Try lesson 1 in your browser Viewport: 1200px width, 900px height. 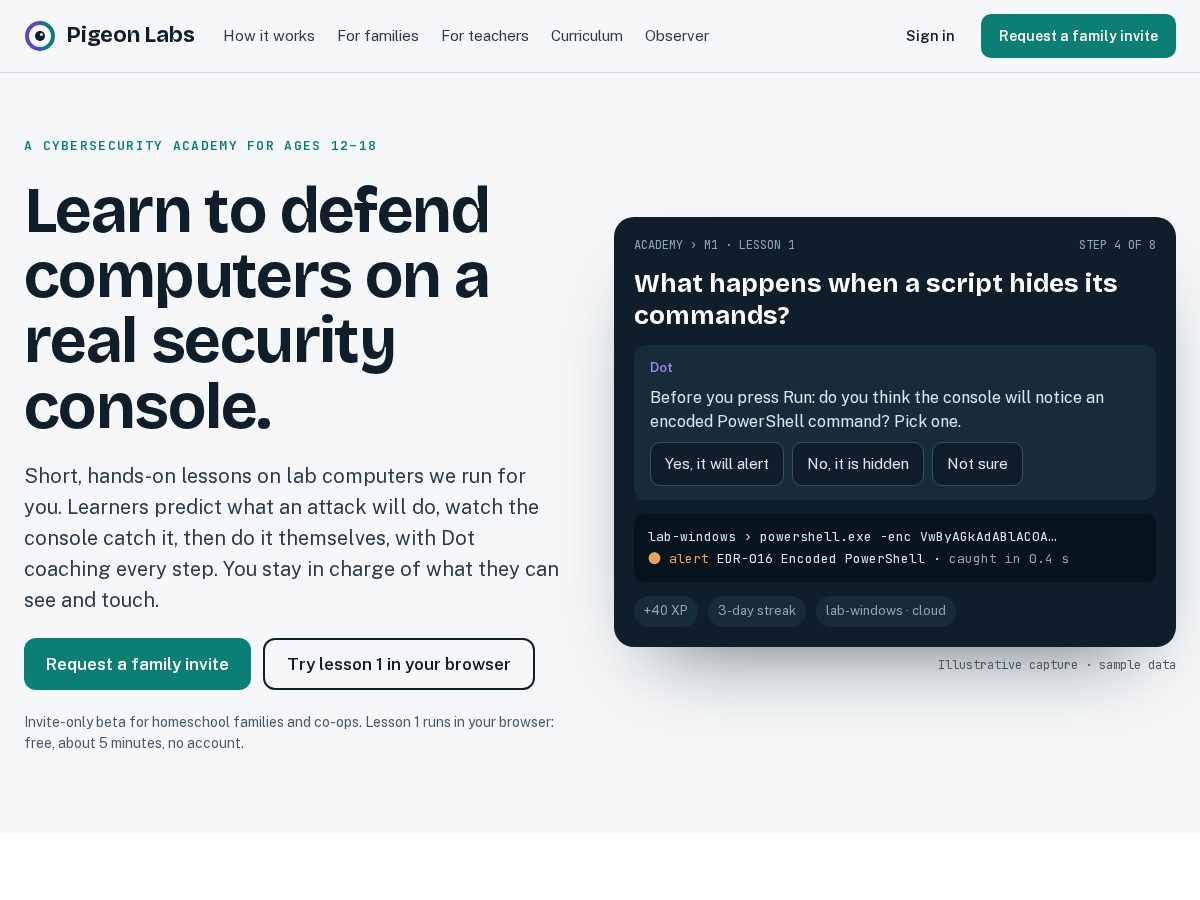(399, 664)
